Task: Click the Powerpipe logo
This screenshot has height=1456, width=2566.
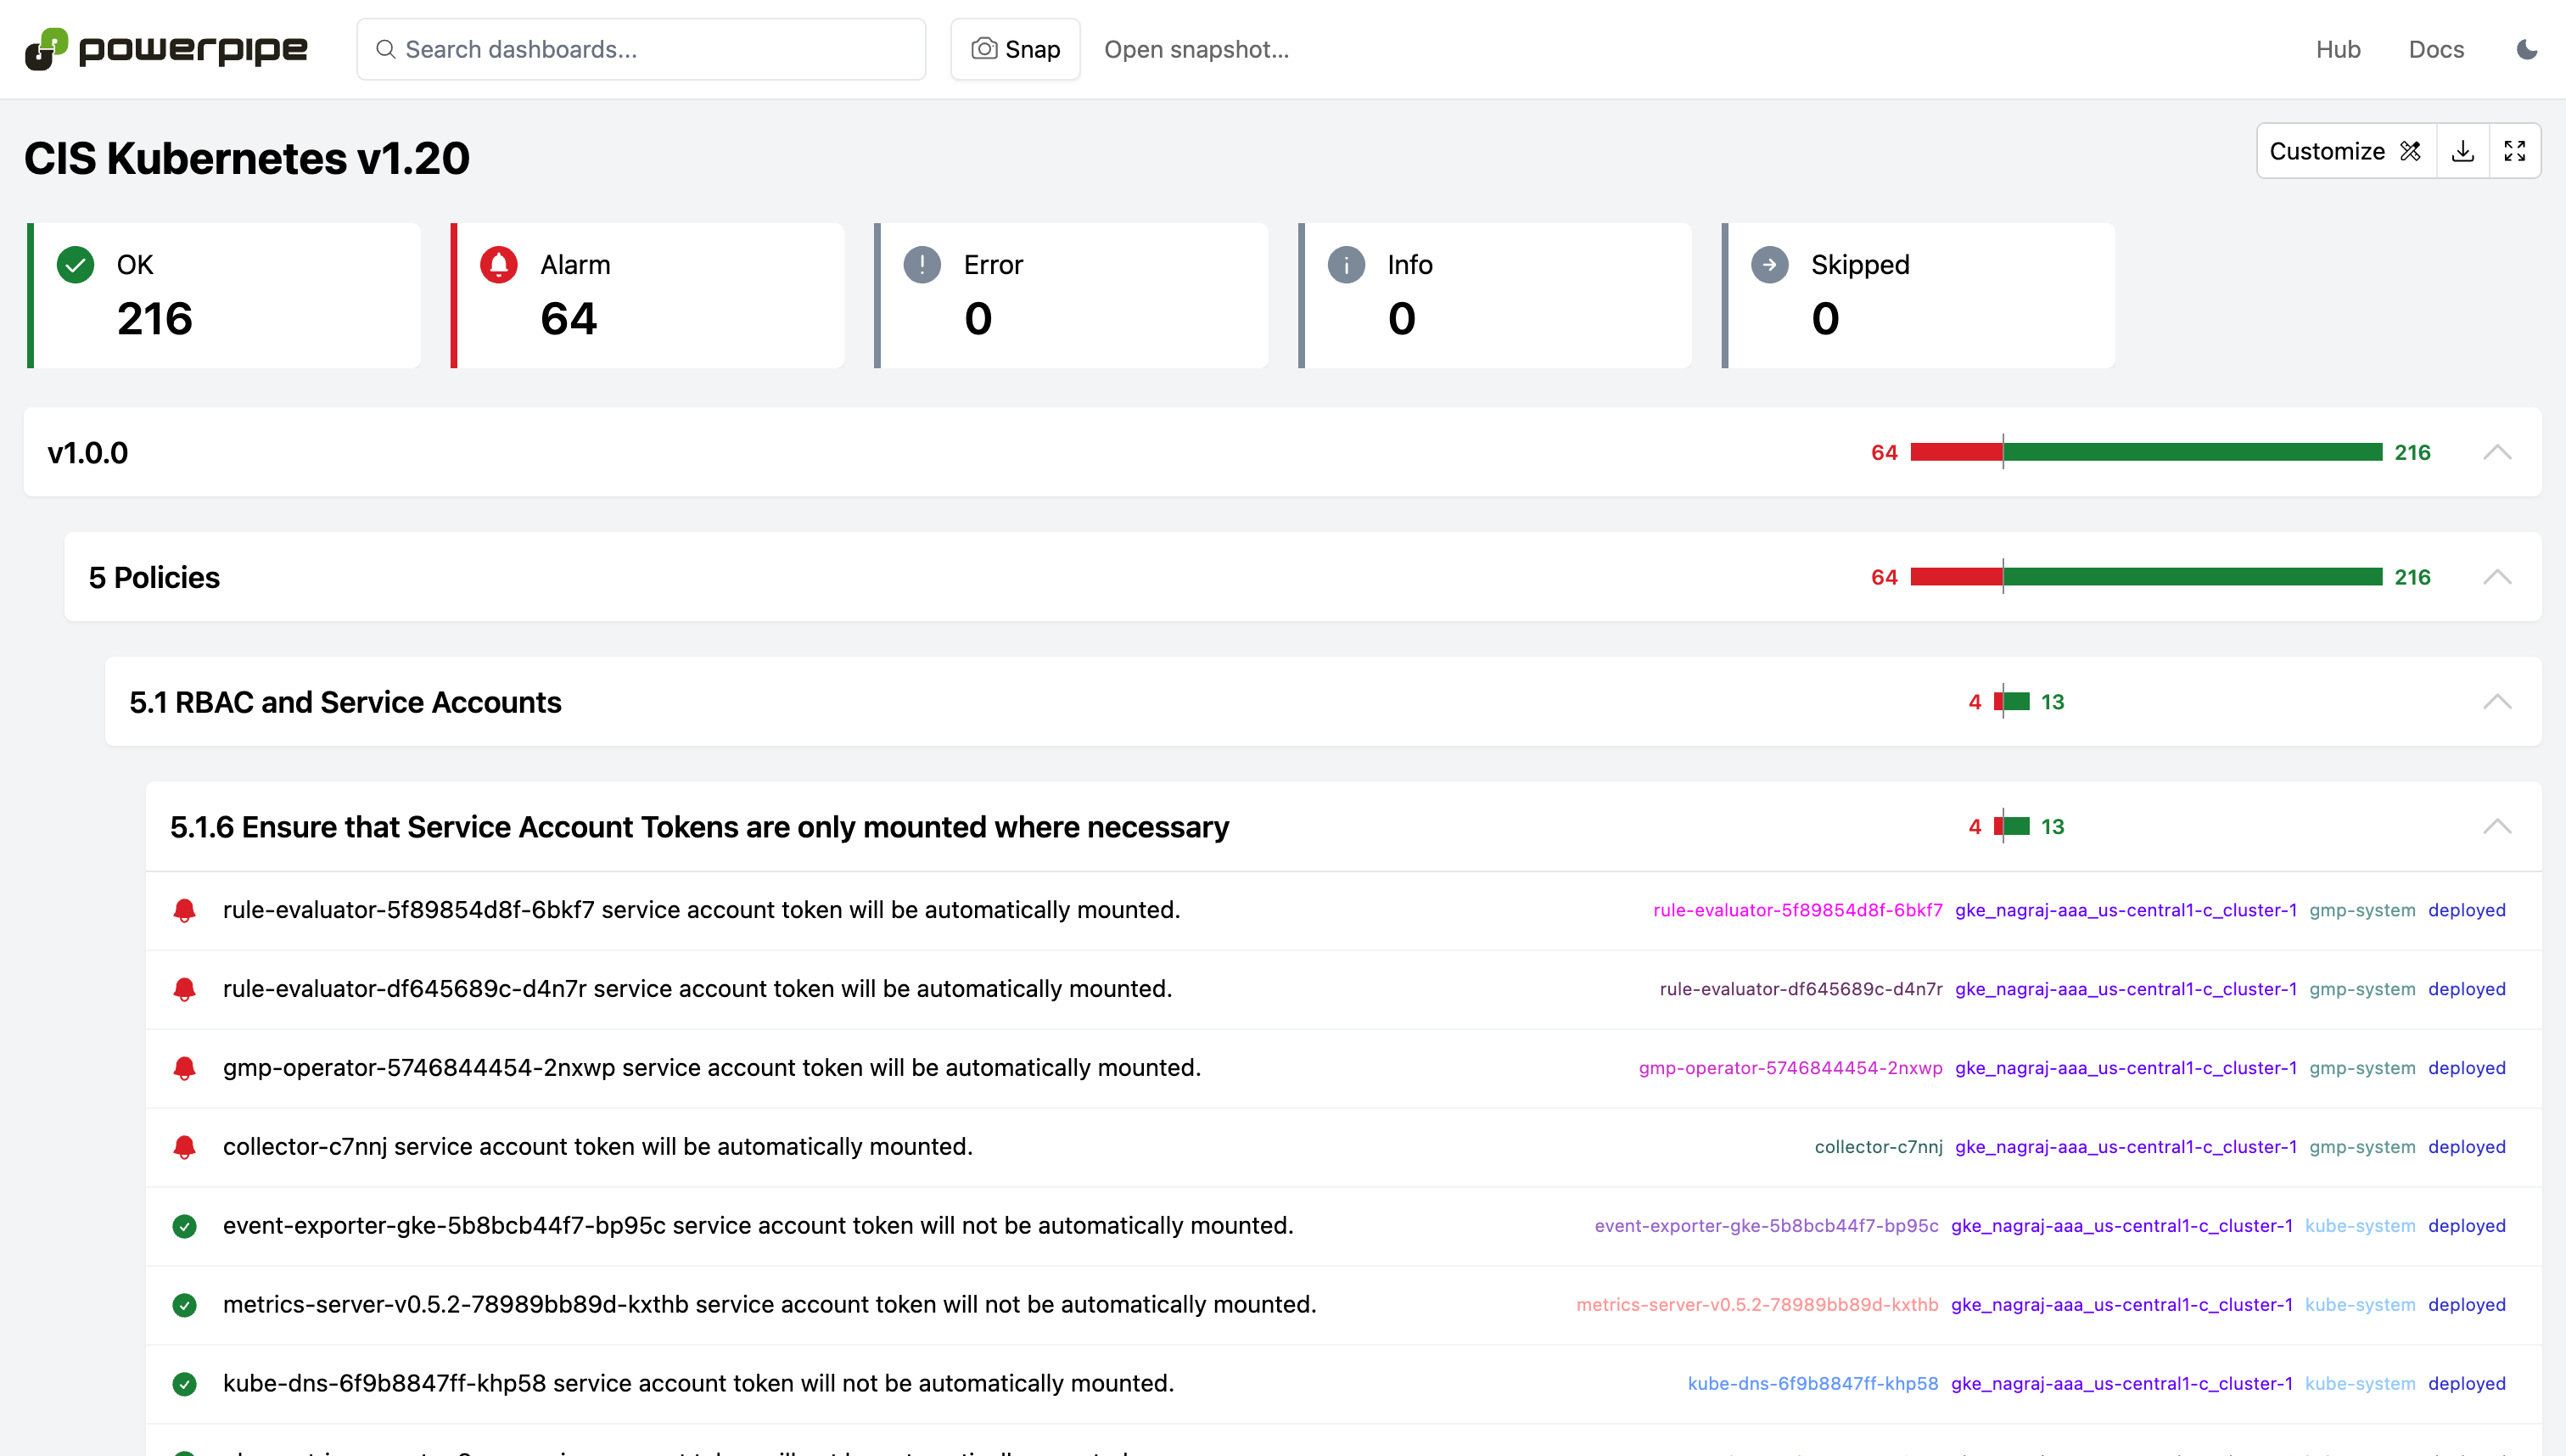Action: [166, 49]
